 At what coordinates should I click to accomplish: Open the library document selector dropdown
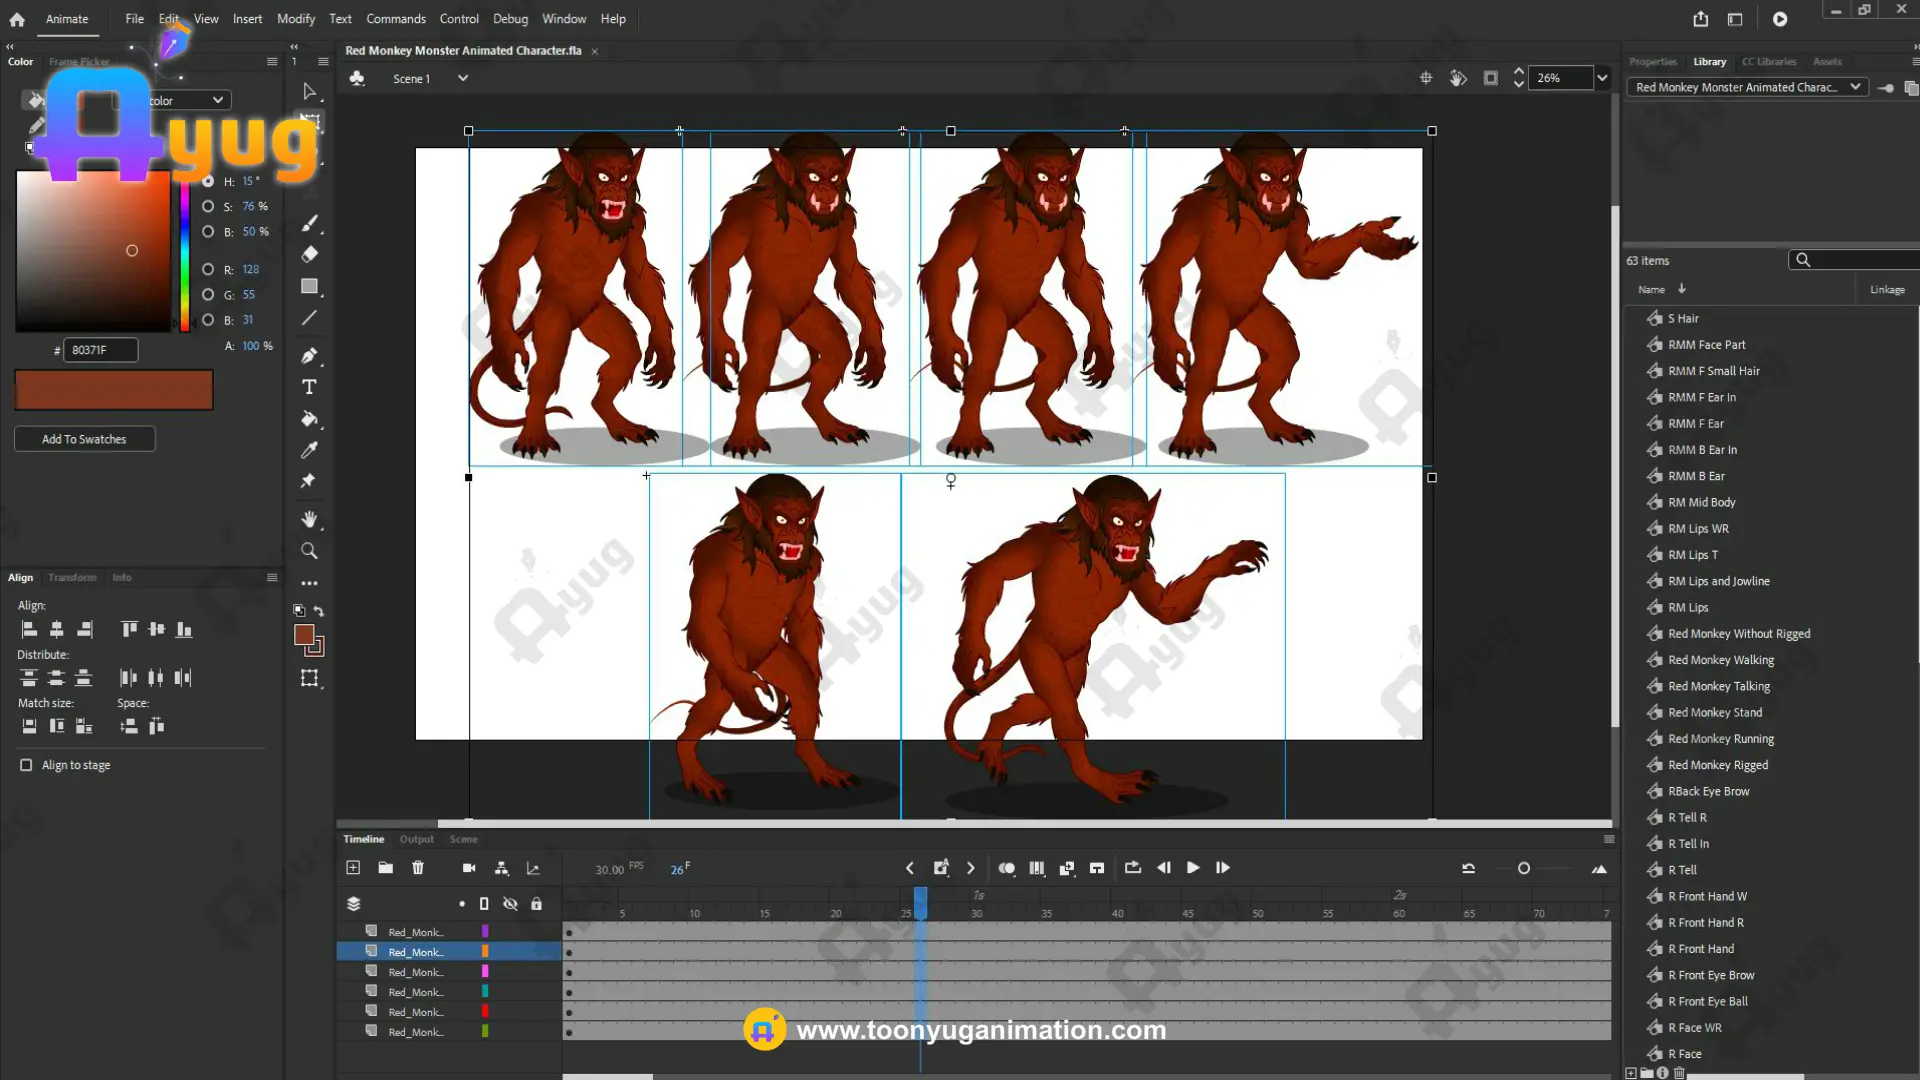[x=1855, y=87]
